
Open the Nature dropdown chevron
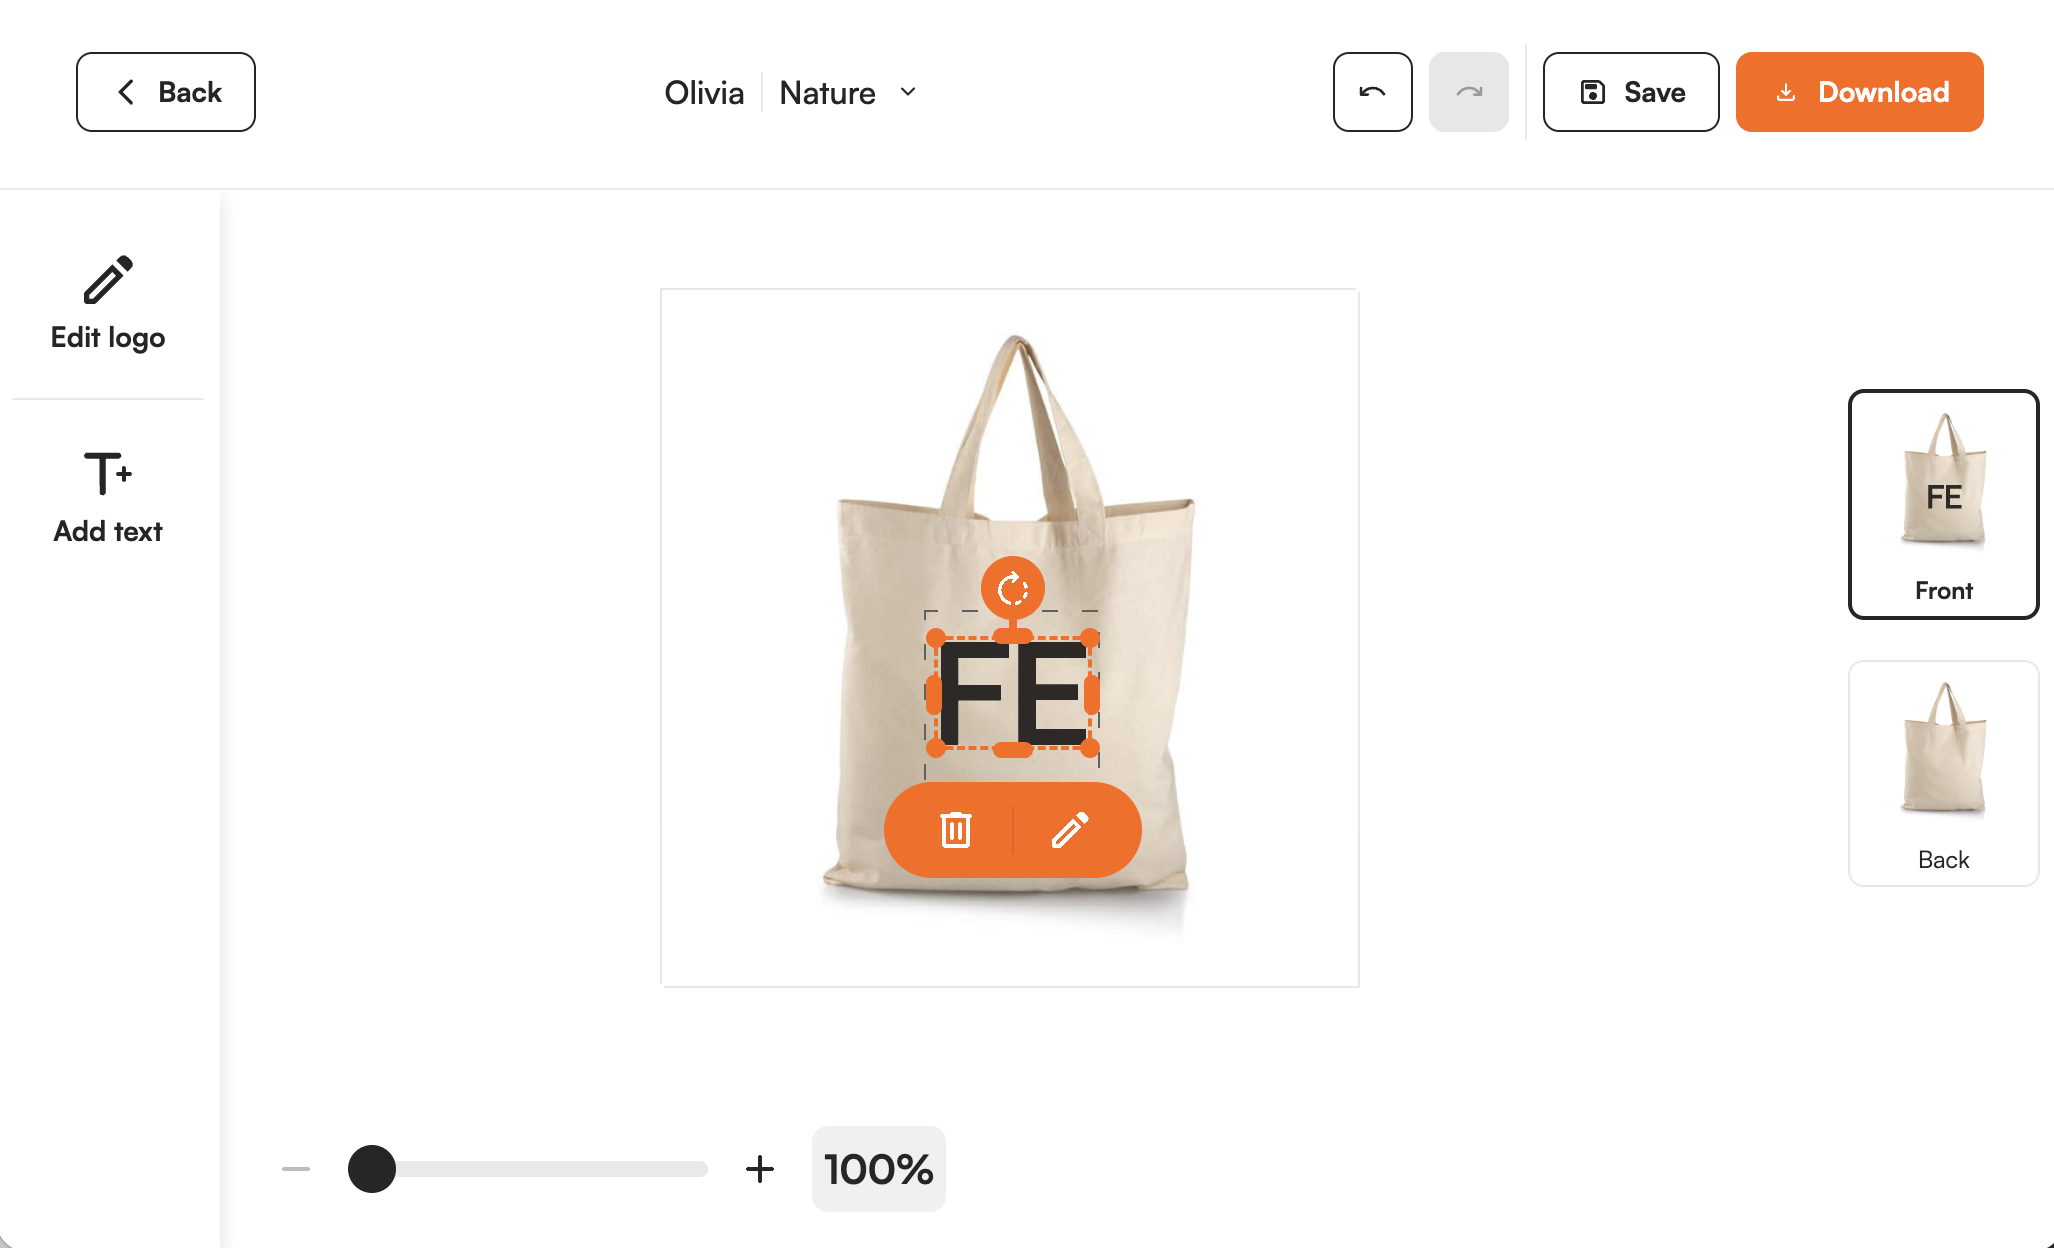click(x=908, y=92)
